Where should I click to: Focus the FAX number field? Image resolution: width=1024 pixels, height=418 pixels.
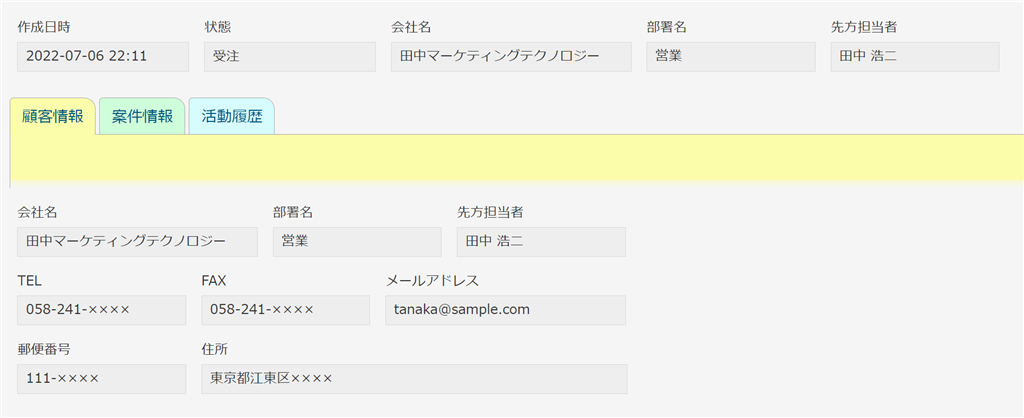tap(286, 310)
